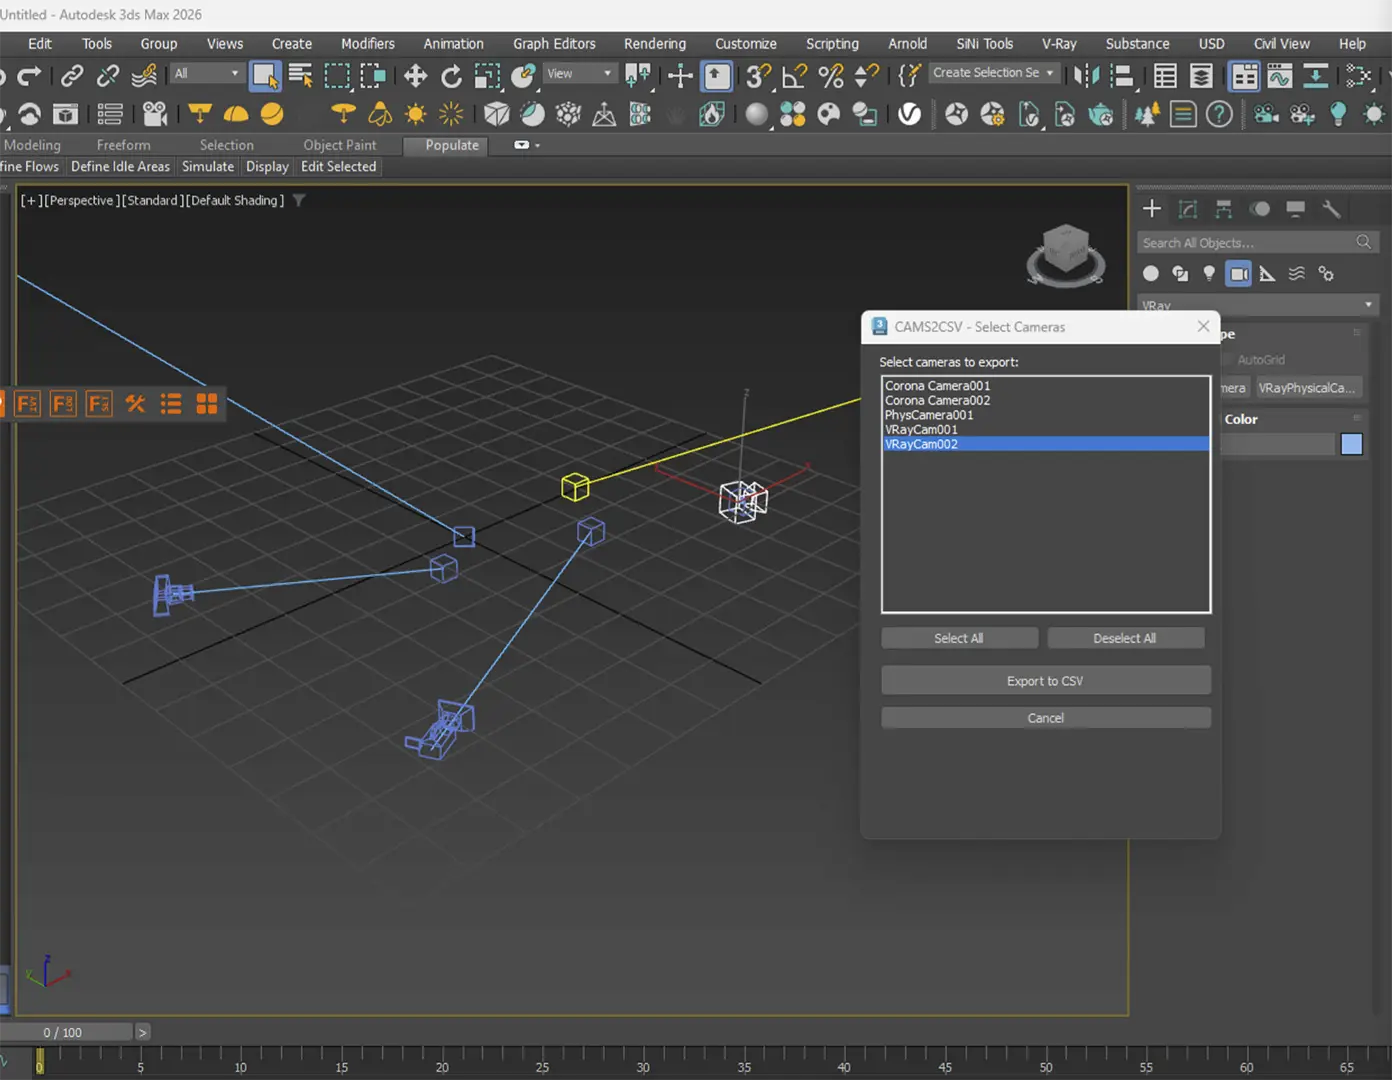The height and width of the screenshot is (1080, 1392).
Task: Click the Deselect All button
Action: 1125,638
